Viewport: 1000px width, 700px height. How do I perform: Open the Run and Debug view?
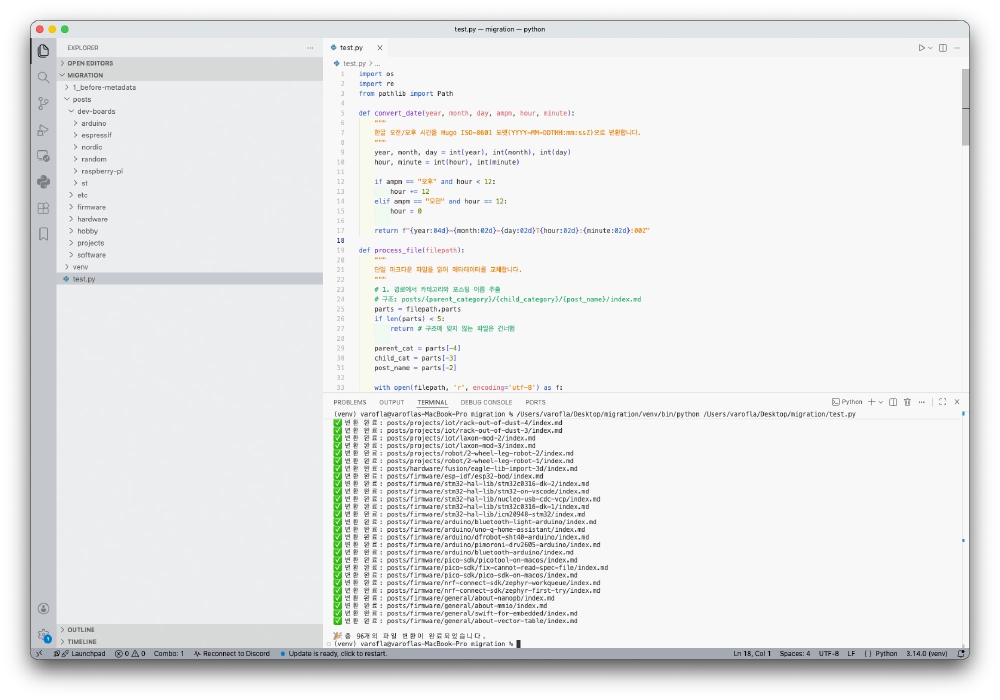tap(43, 129)
